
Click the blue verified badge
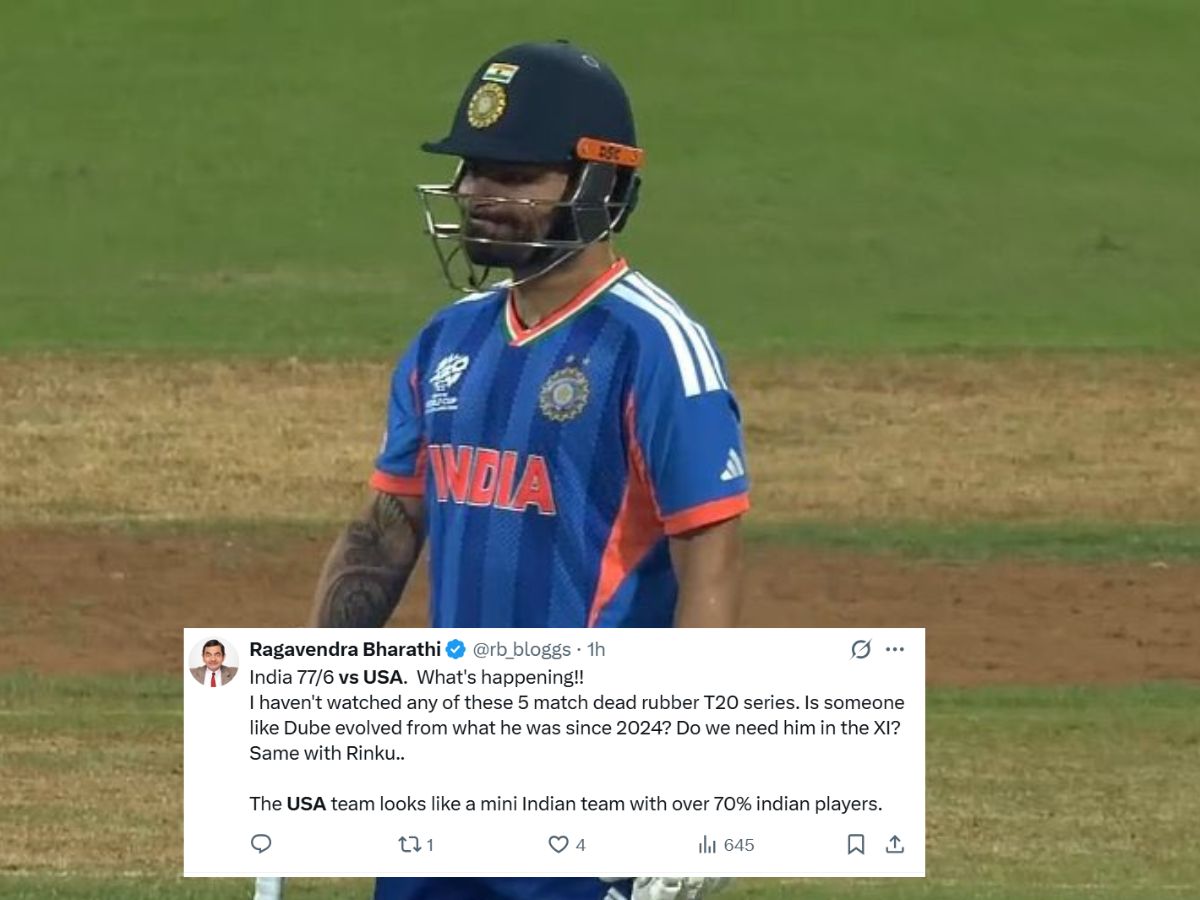(x=456, y=649)
